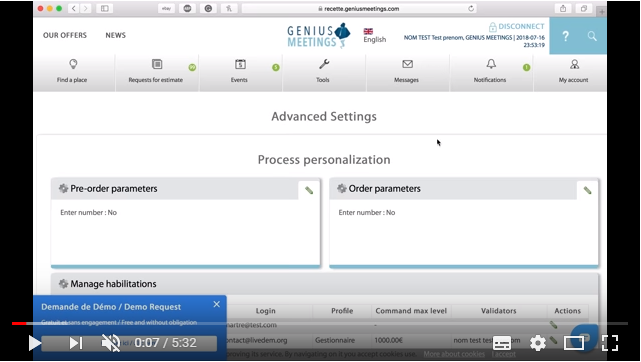The width and height of the screenshot is (641, 362).
Task: Click the Validators column header
Action: click(x=499, y=311)
